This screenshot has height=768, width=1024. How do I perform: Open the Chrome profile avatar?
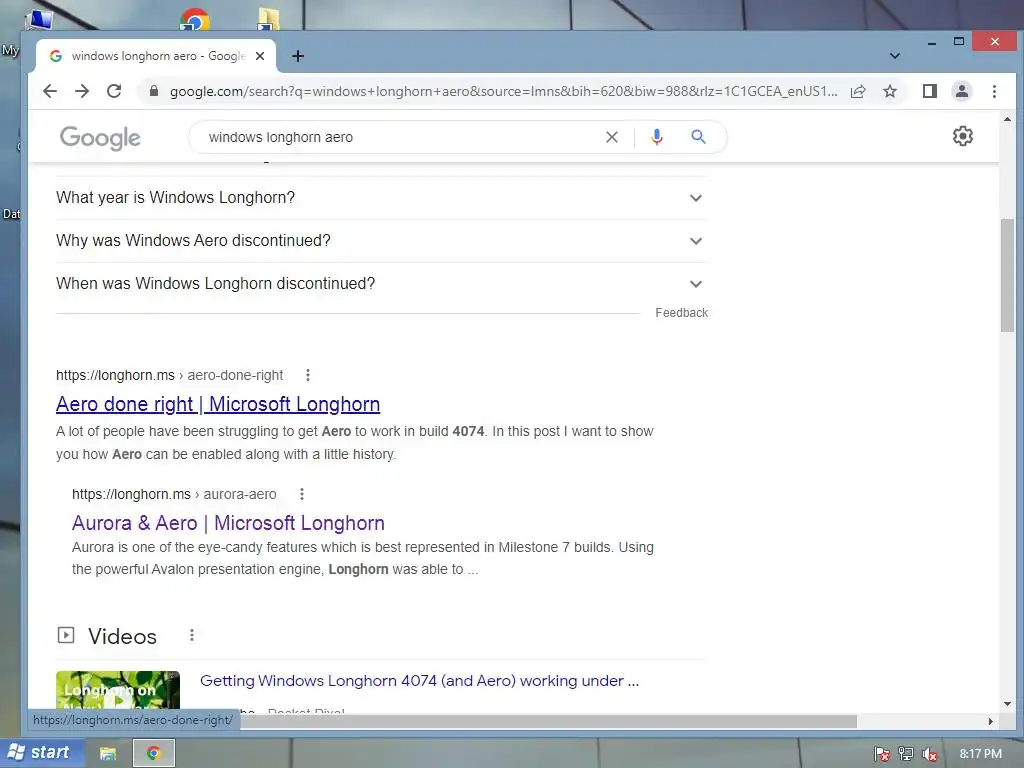962,91
